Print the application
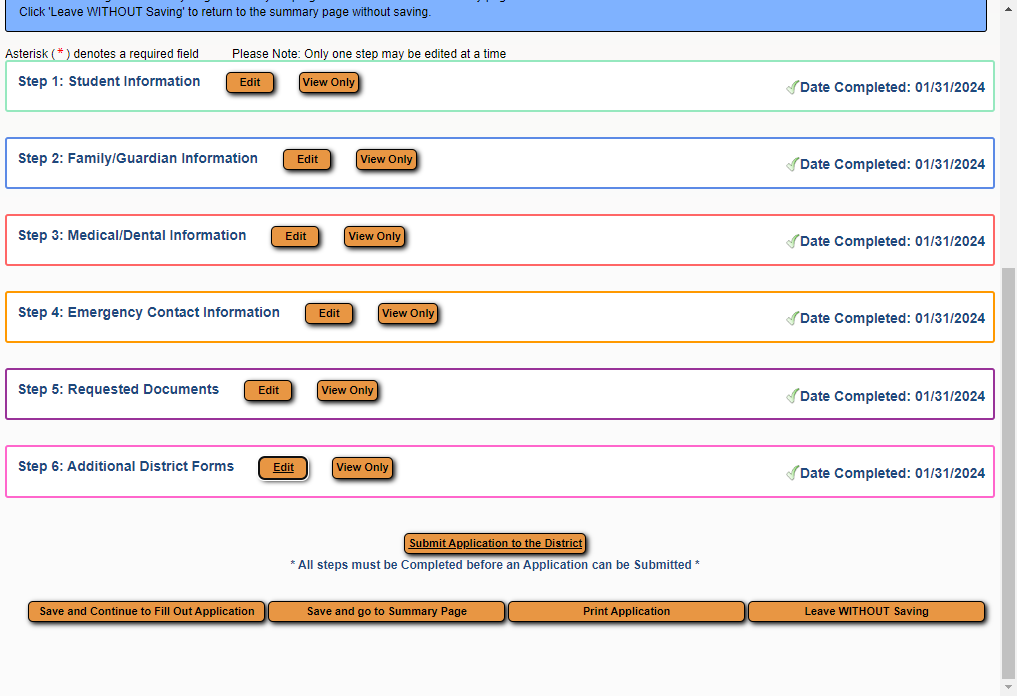Screen dimensions: 1017x696 627,612
